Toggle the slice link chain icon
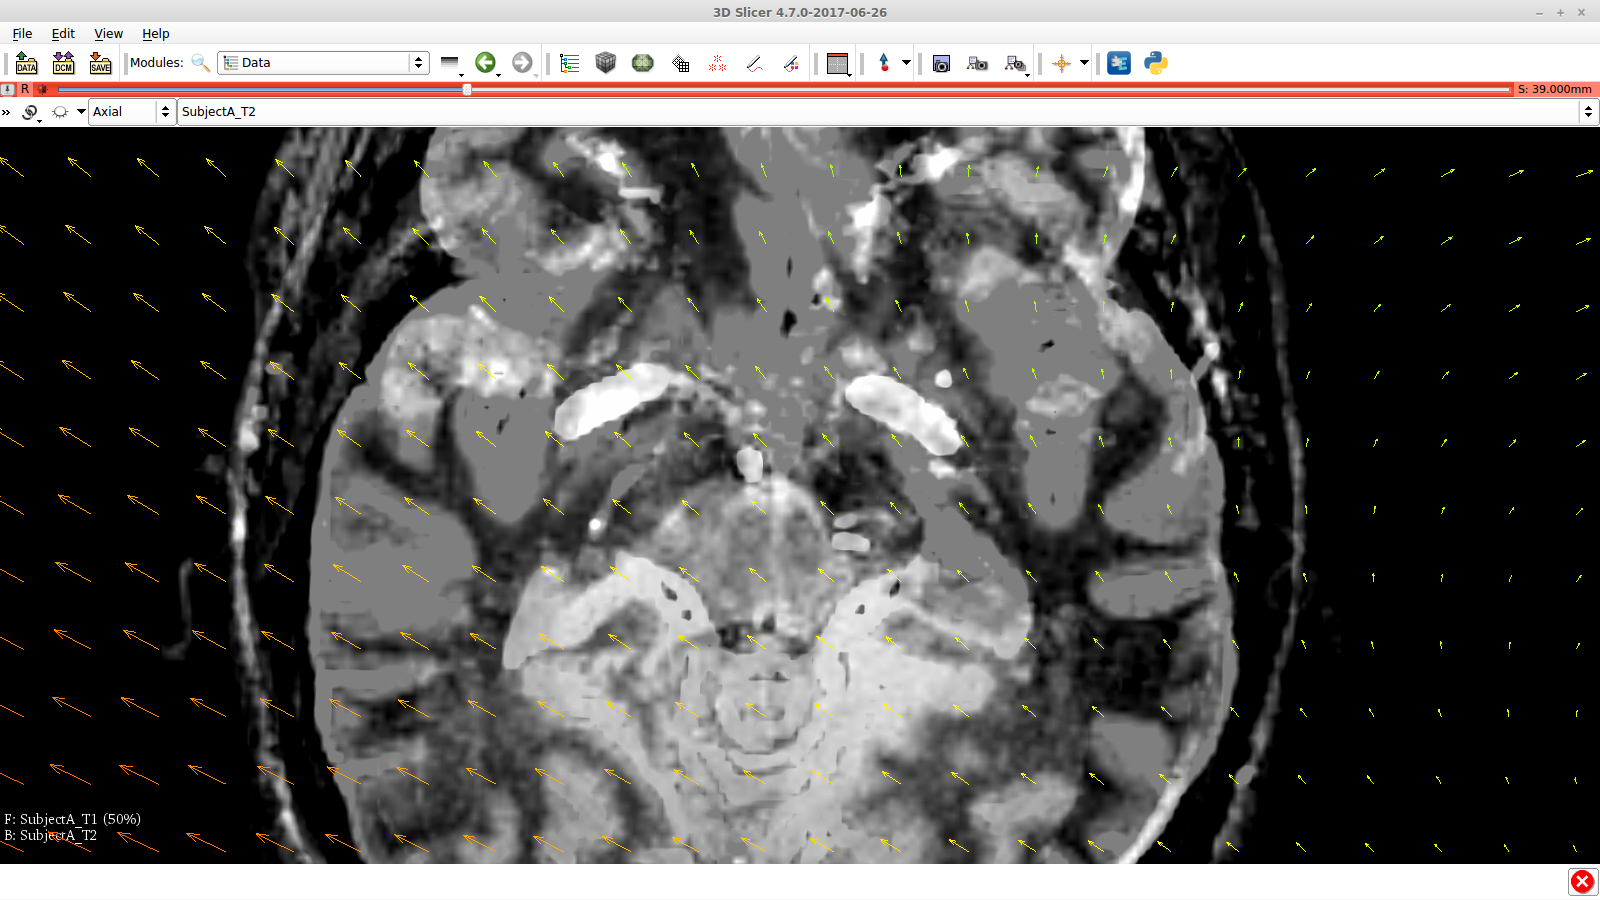This screenshot has width=1600, height=900. pos(31,112)
